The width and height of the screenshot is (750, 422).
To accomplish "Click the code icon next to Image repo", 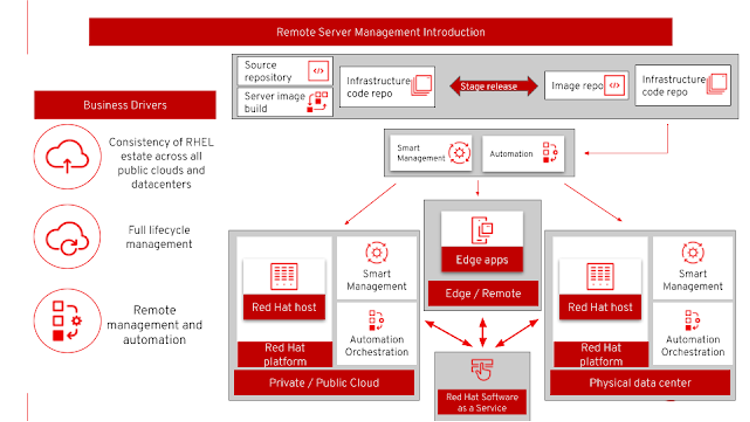I will [615, 85].
